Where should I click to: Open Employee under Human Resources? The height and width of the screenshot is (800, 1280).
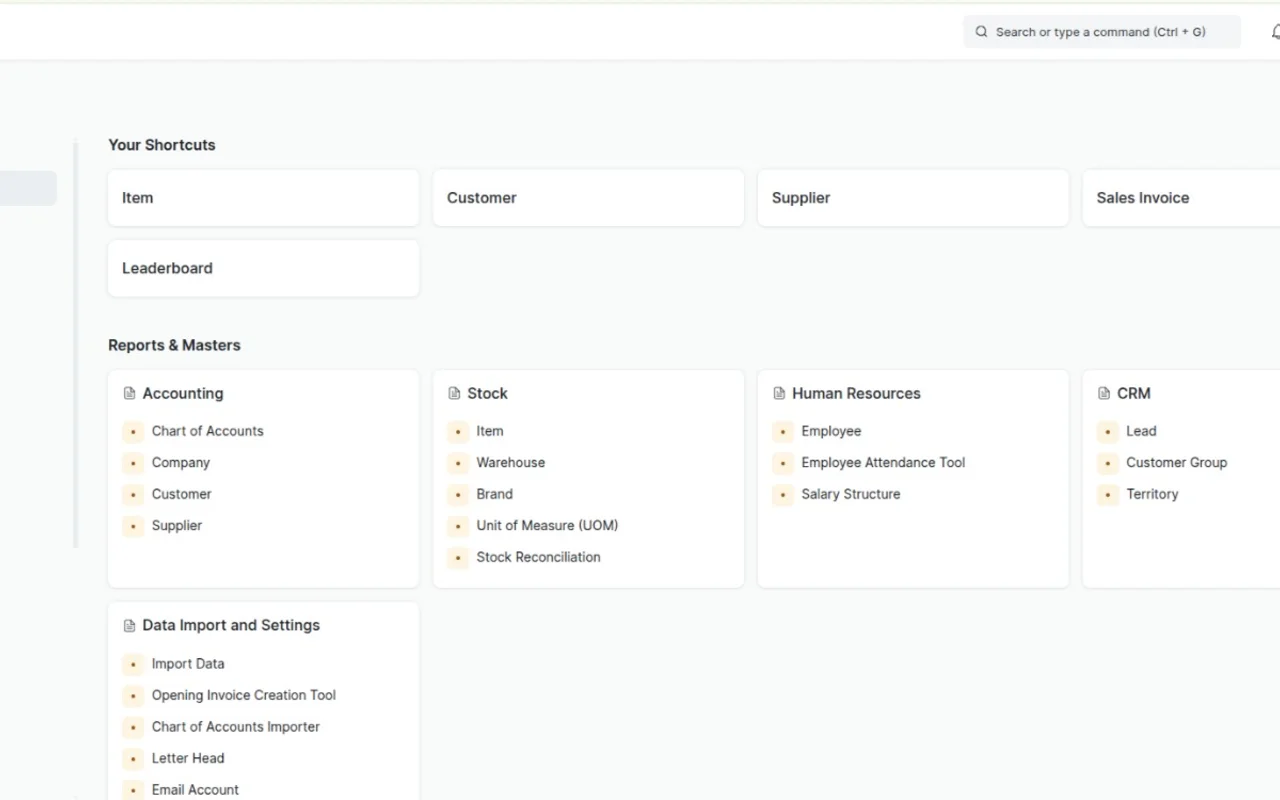831,431
